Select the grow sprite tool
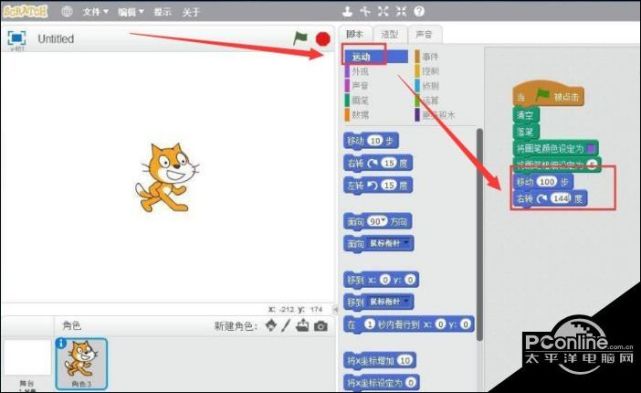This screenshot has width=641, height=393. pos(383,11)
